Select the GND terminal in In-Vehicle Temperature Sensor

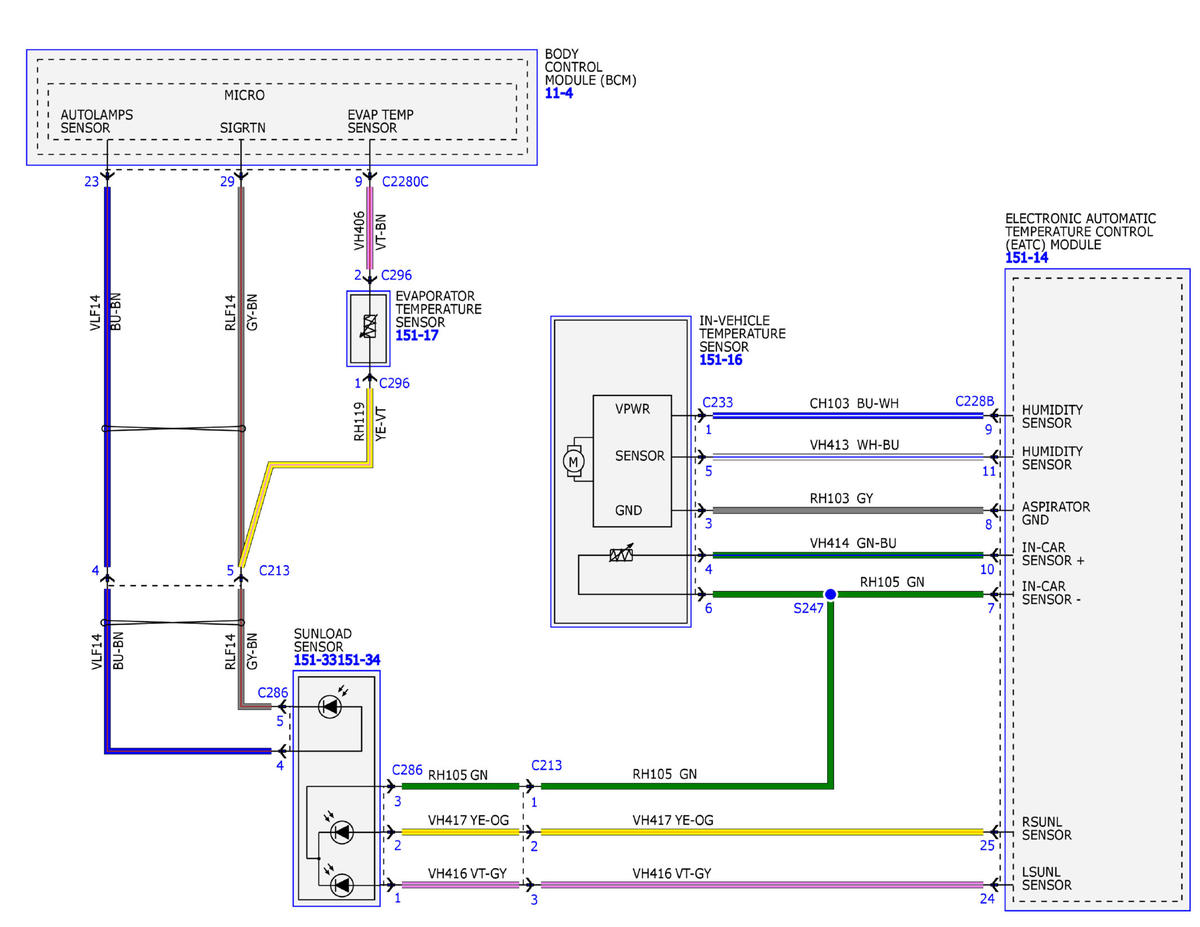(629, 511)
